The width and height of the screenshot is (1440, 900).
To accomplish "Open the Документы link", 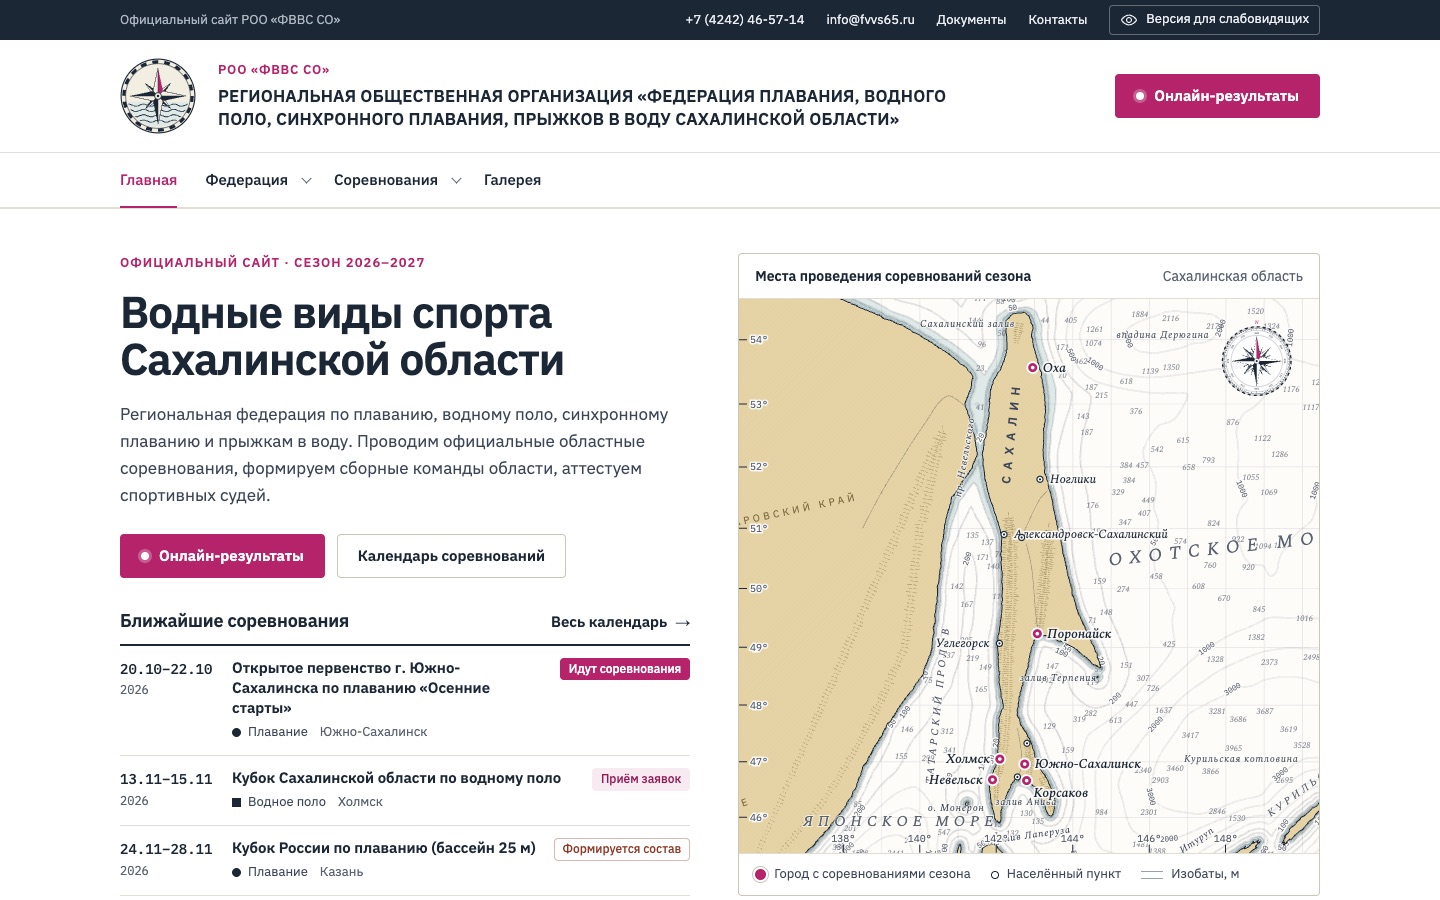I will coord(971,20).
